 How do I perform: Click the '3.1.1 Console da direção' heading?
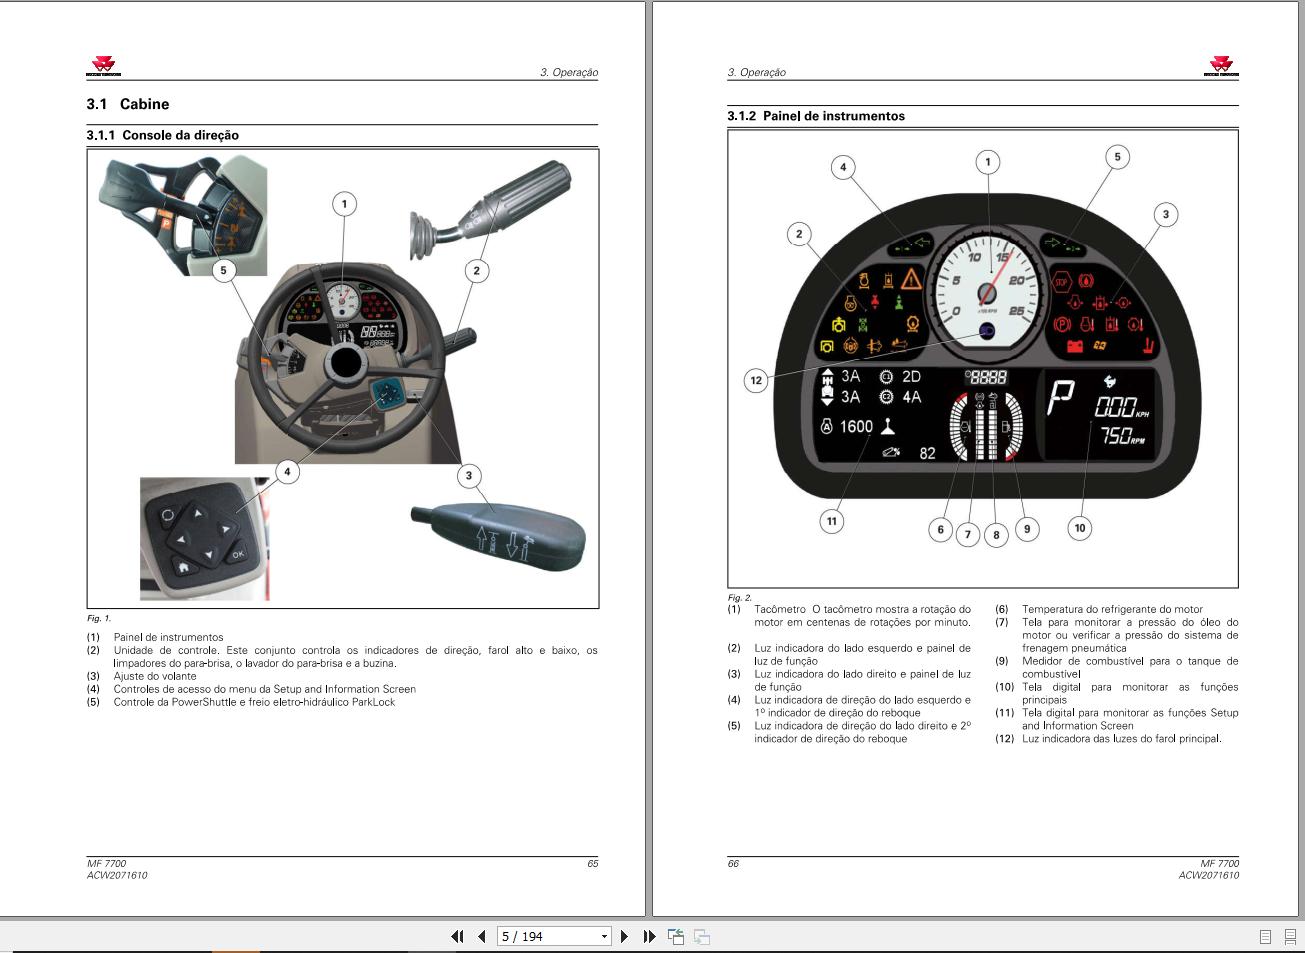163,135
